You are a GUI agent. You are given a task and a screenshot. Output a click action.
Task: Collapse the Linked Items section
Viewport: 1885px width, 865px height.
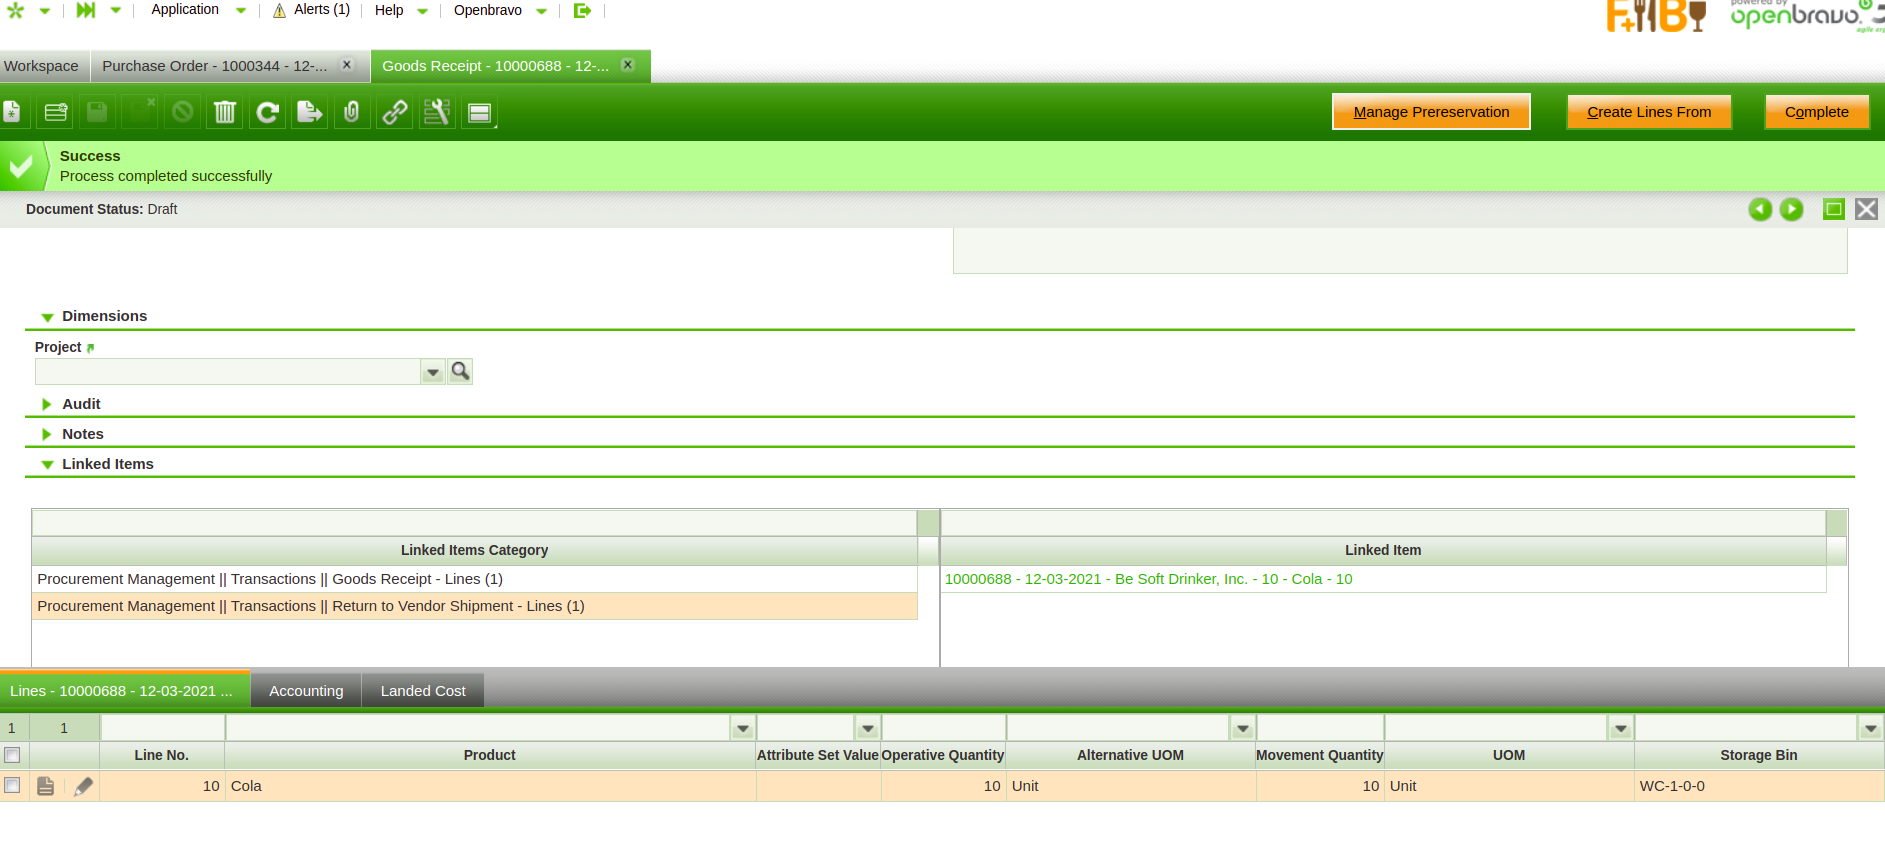coord(47,464)
